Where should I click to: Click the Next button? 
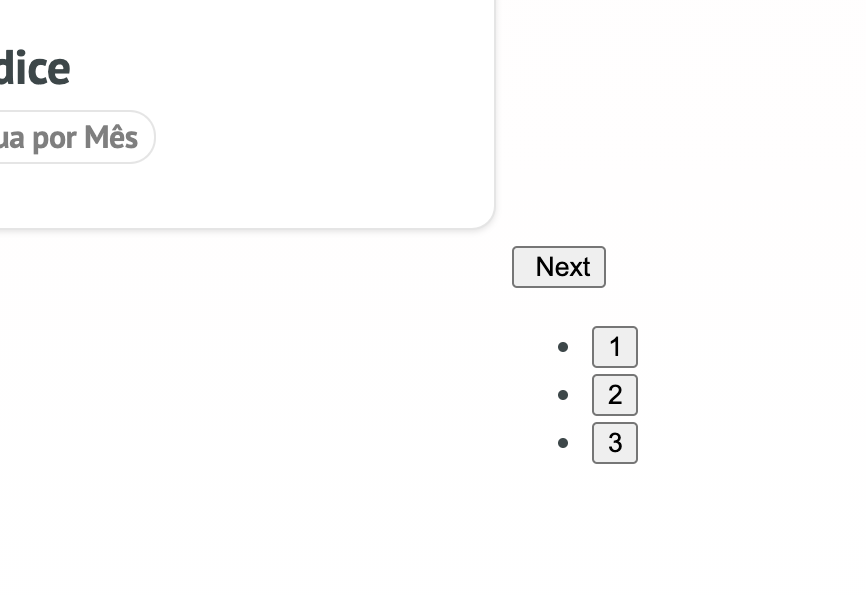click(x=559, y=267)
